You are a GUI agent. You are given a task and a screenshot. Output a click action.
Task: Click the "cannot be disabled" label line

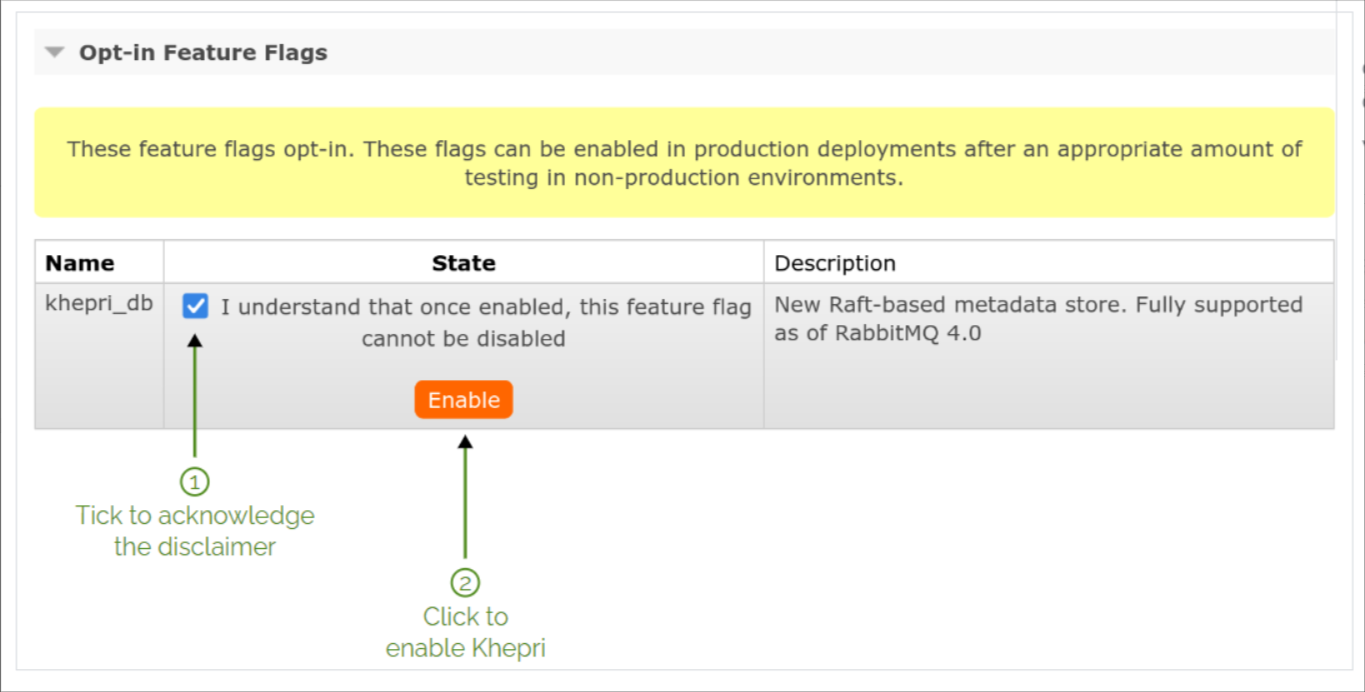(x=463, y=339)
